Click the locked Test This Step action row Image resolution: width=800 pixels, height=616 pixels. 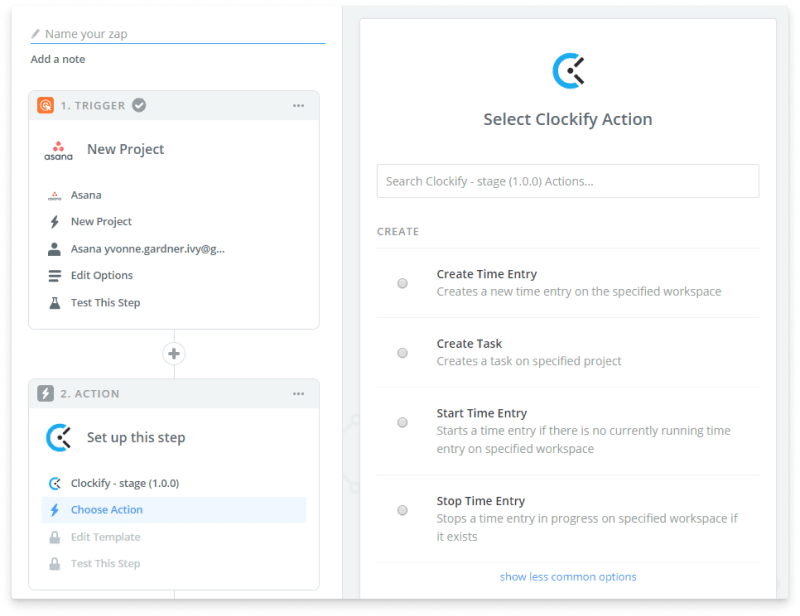point(173,563)
